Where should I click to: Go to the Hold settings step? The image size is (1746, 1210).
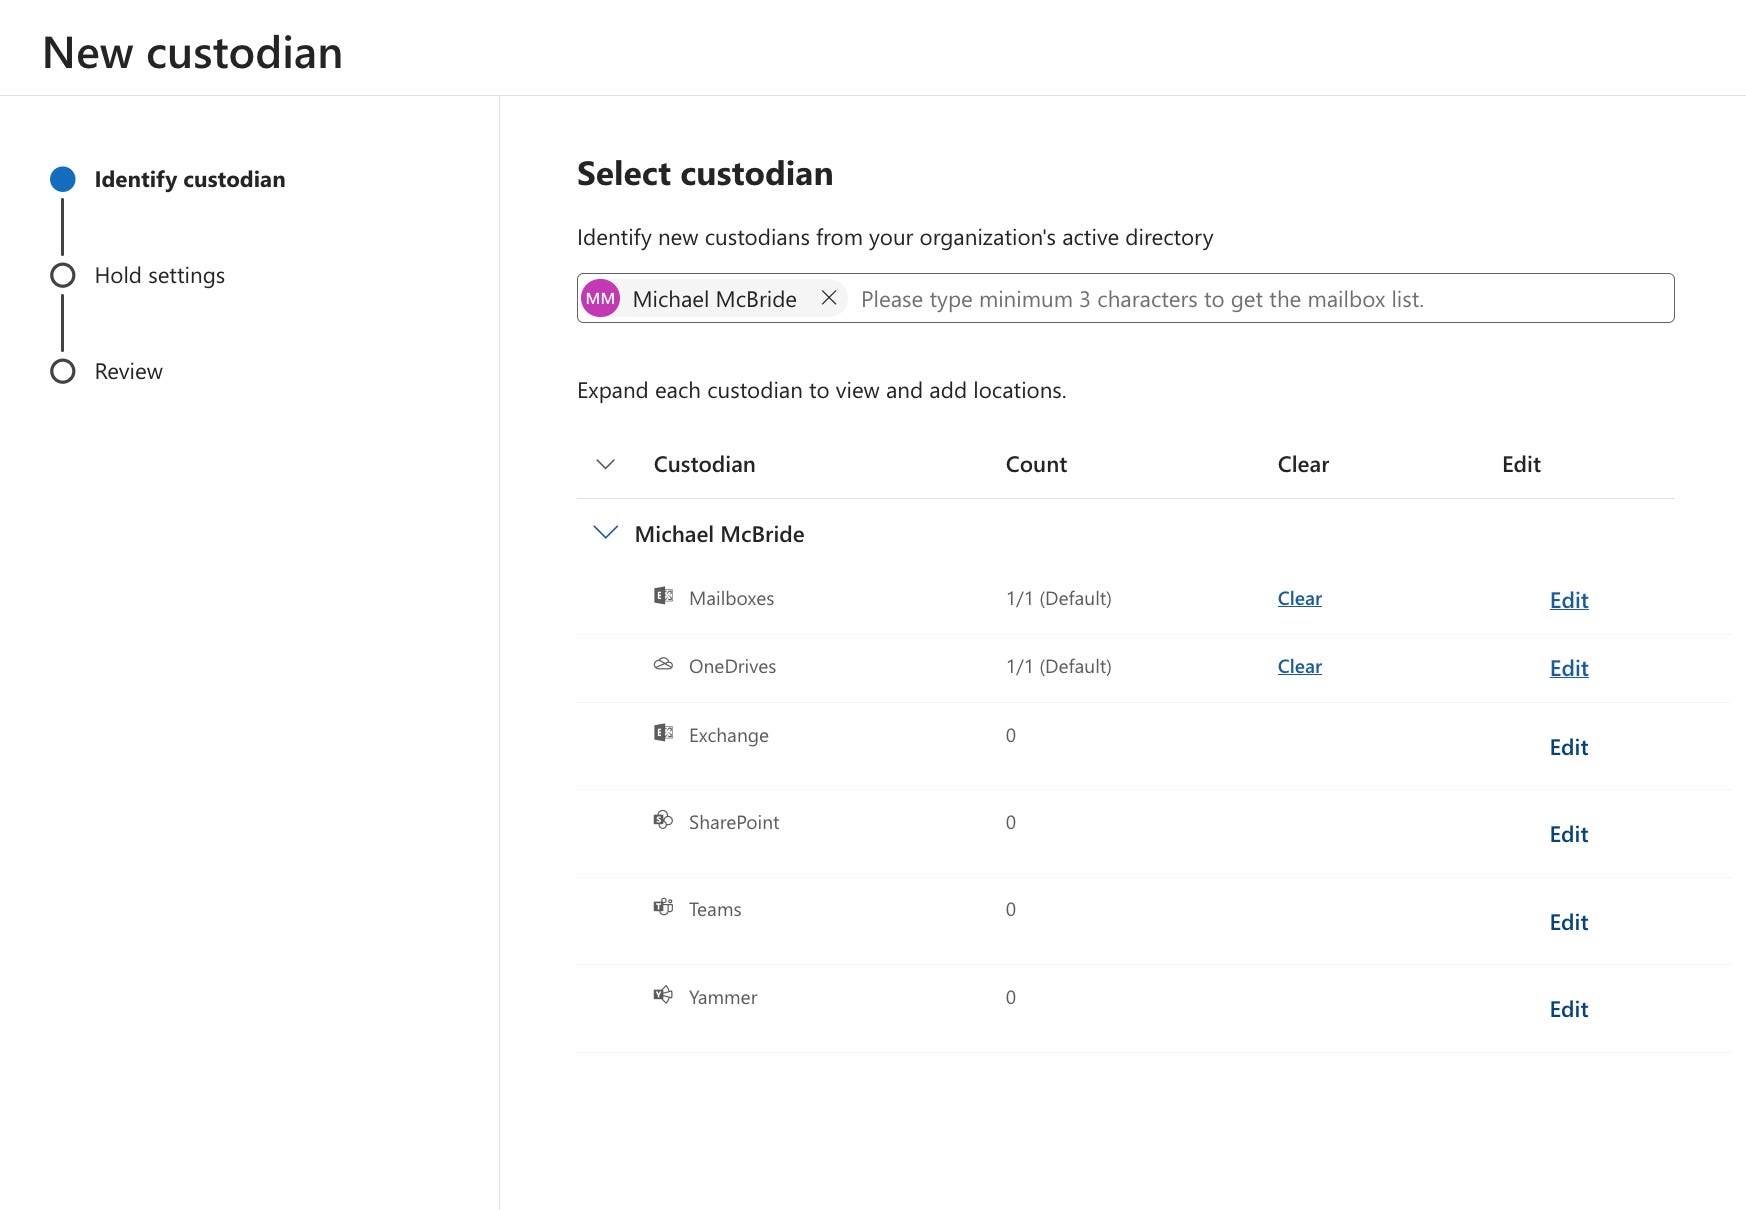[159, 275]
